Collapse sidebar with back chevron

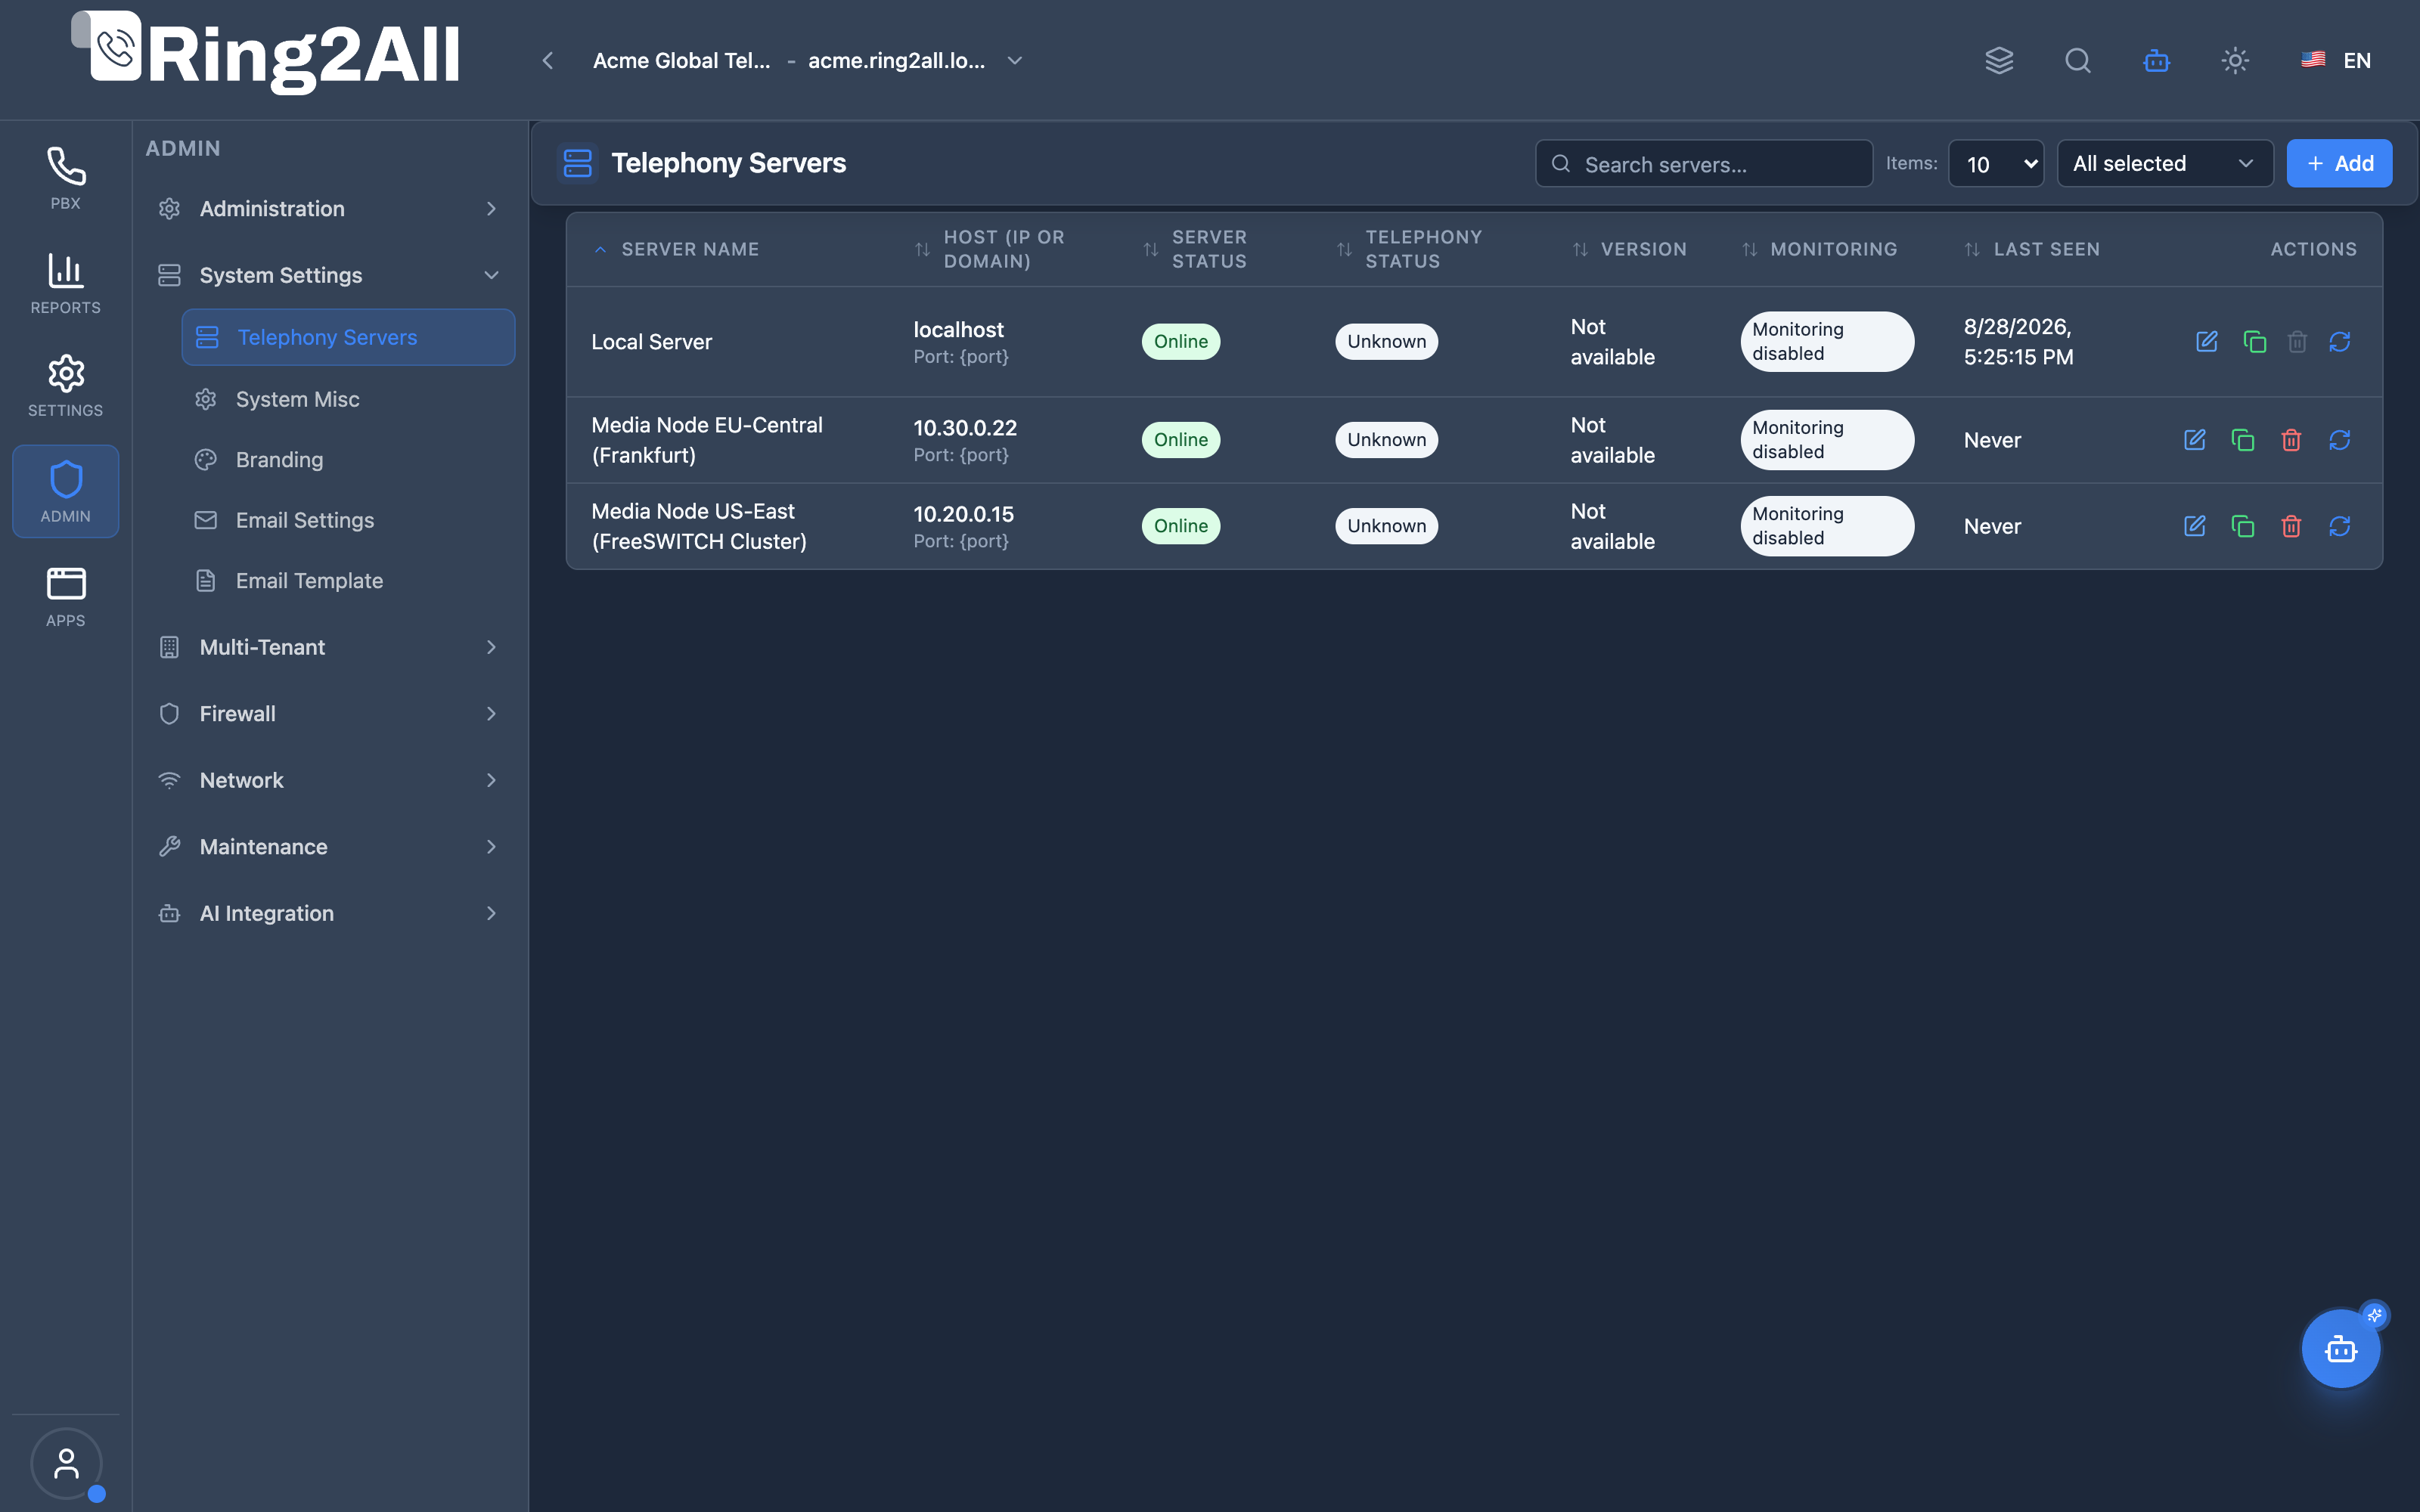coord(548,60)
